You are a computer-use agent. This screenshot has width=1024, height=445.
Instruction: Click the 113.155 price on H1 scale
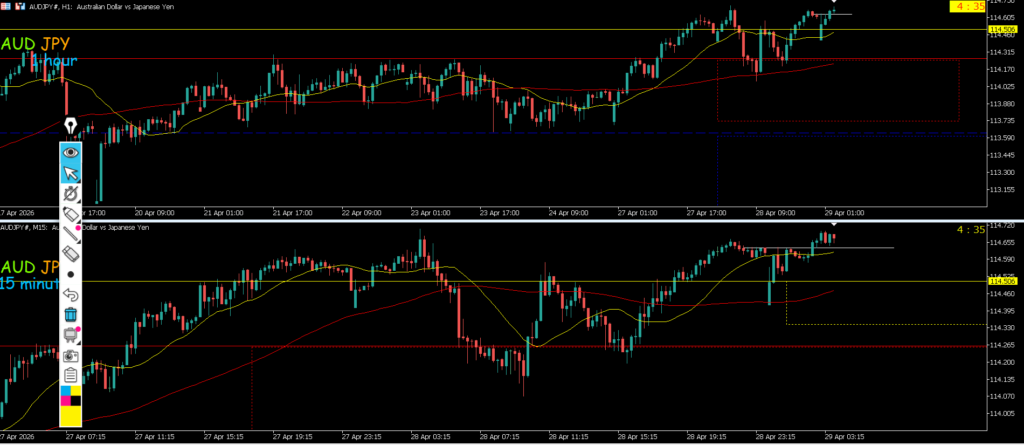coord(1002,190)
